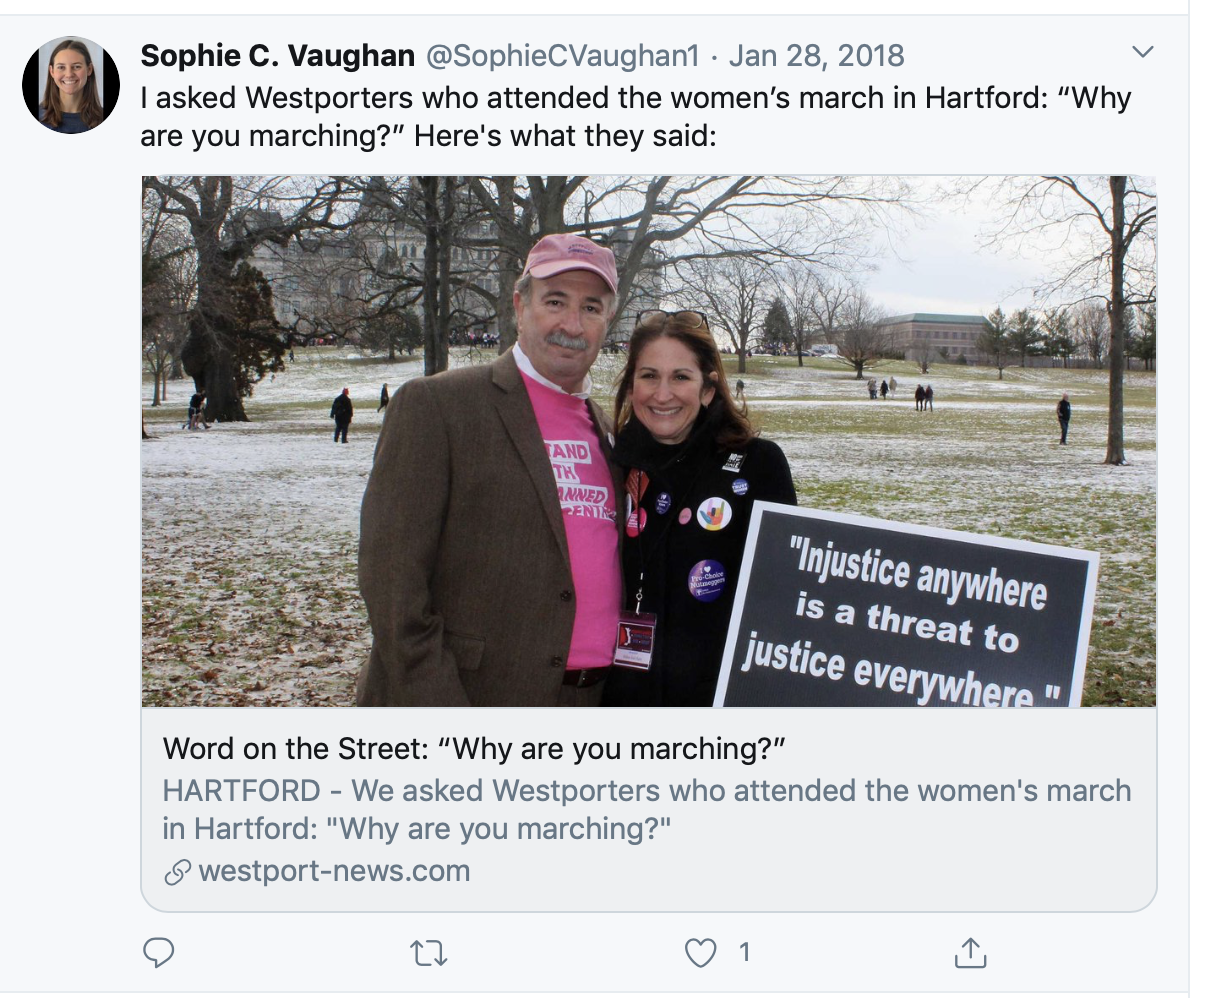Click the "I asked Westporters" tweet text
This screenshot has width=1228, height=998.
pos(634,98)
